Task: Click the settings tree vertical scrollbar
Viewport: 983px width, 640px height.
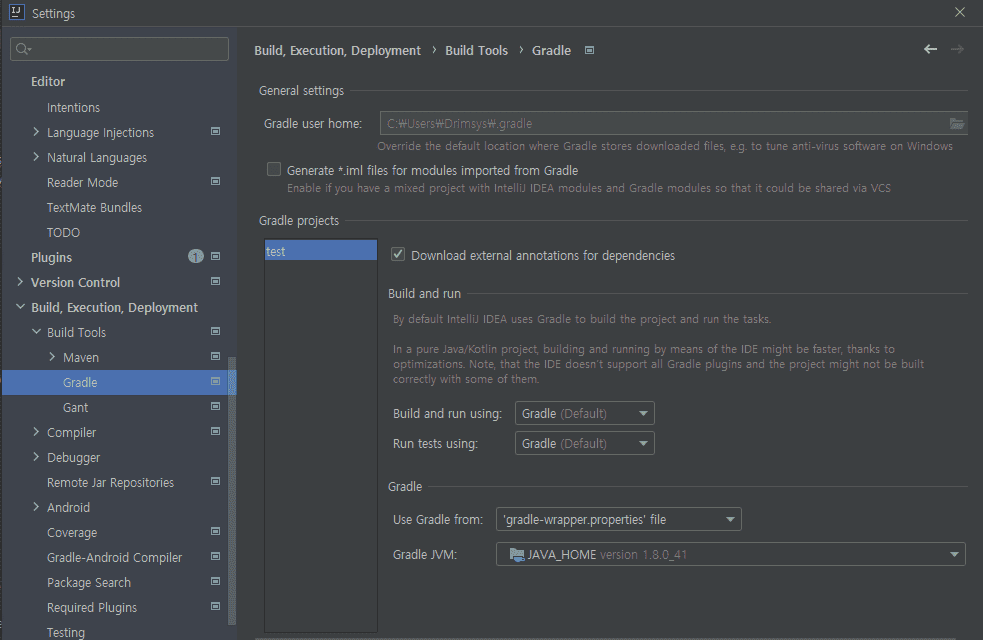Action: point(232,491)
